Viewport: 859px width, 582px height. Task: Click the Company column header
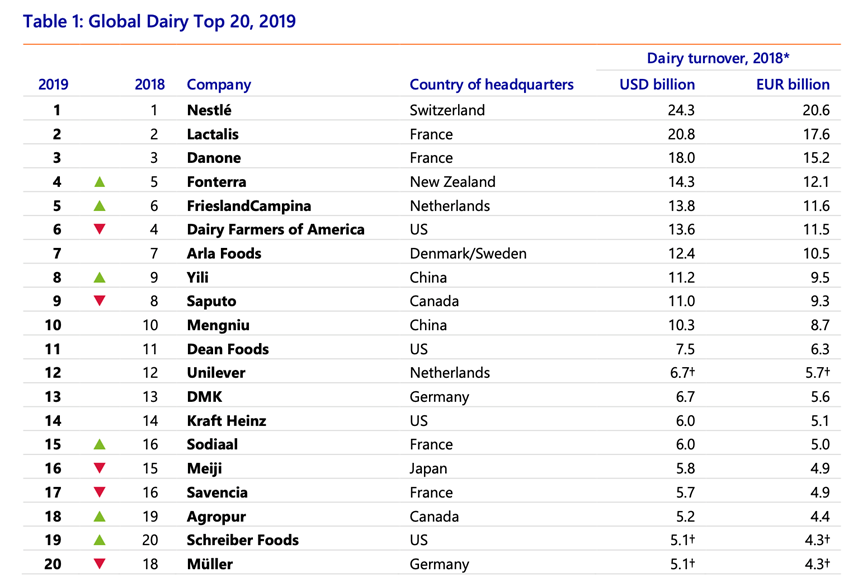(218, 85)
